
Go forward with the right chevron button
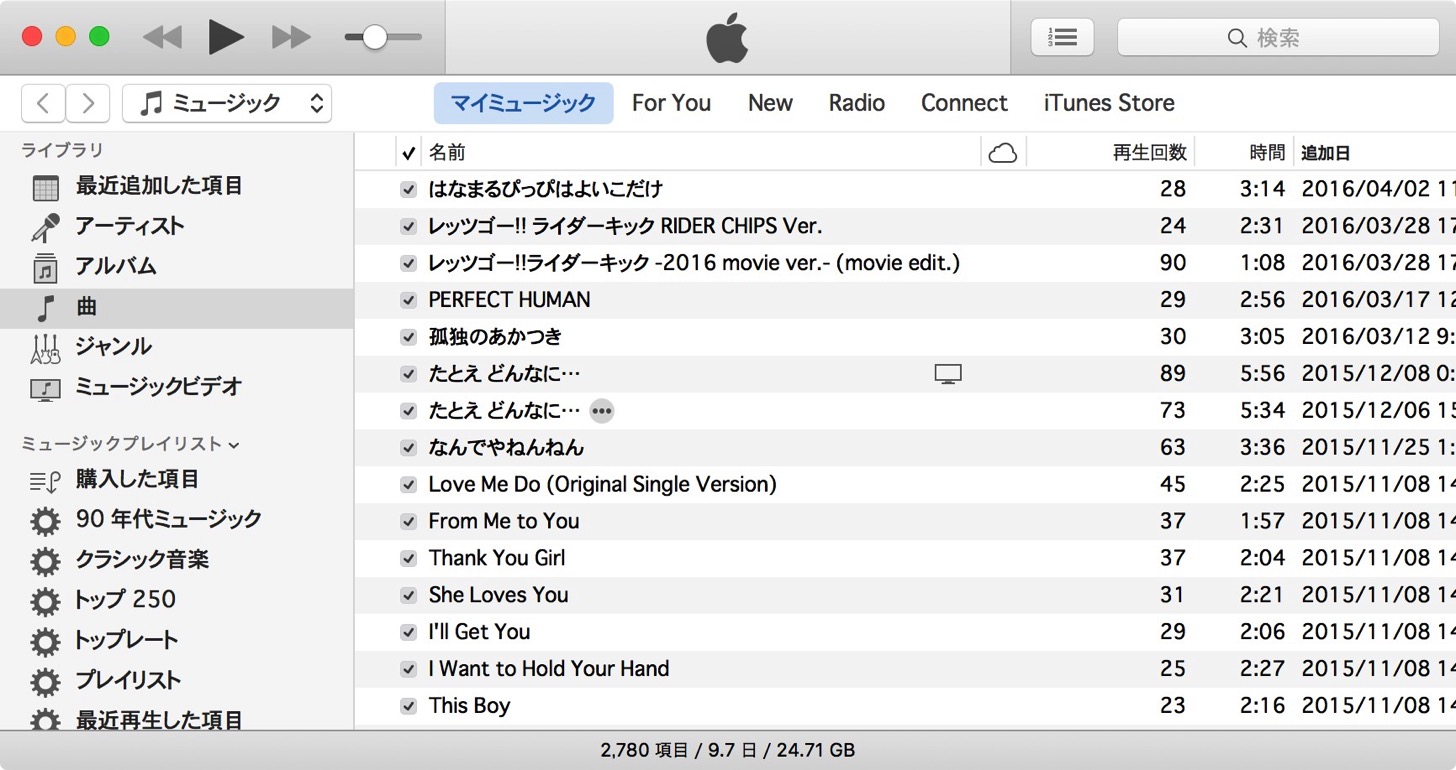point(88,103)
